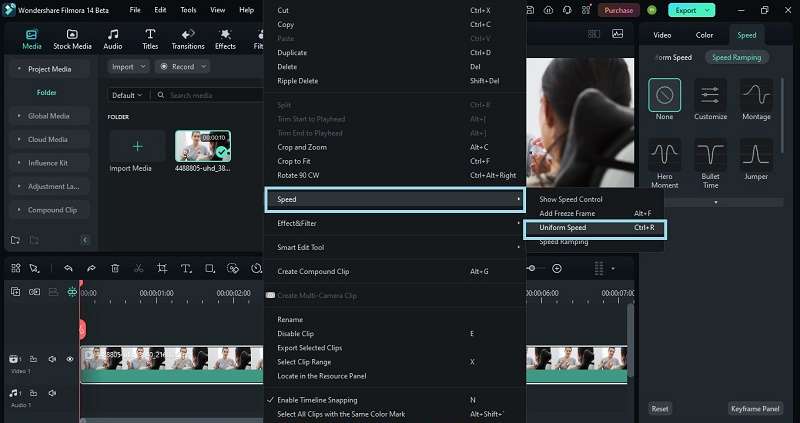The width and height of the screenshot is (800, 423).
Task: Toggle the green magnetic timeline icon
Action: [x=72, y=292]
